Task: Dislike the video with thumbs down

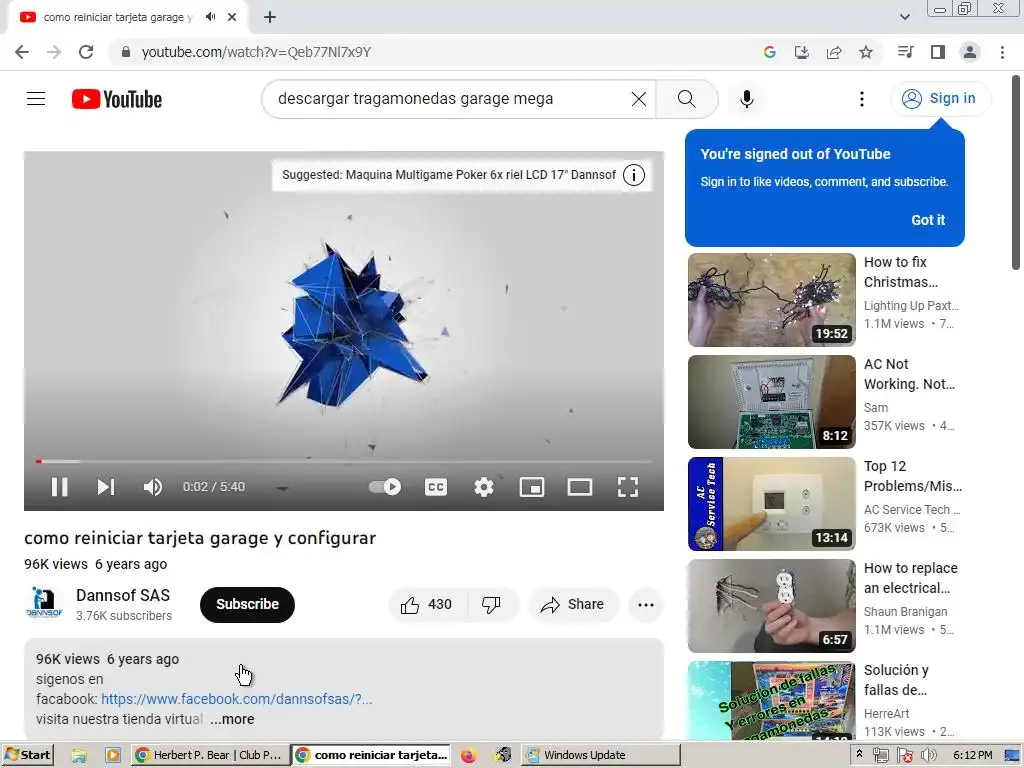Action: coord(492,605)
